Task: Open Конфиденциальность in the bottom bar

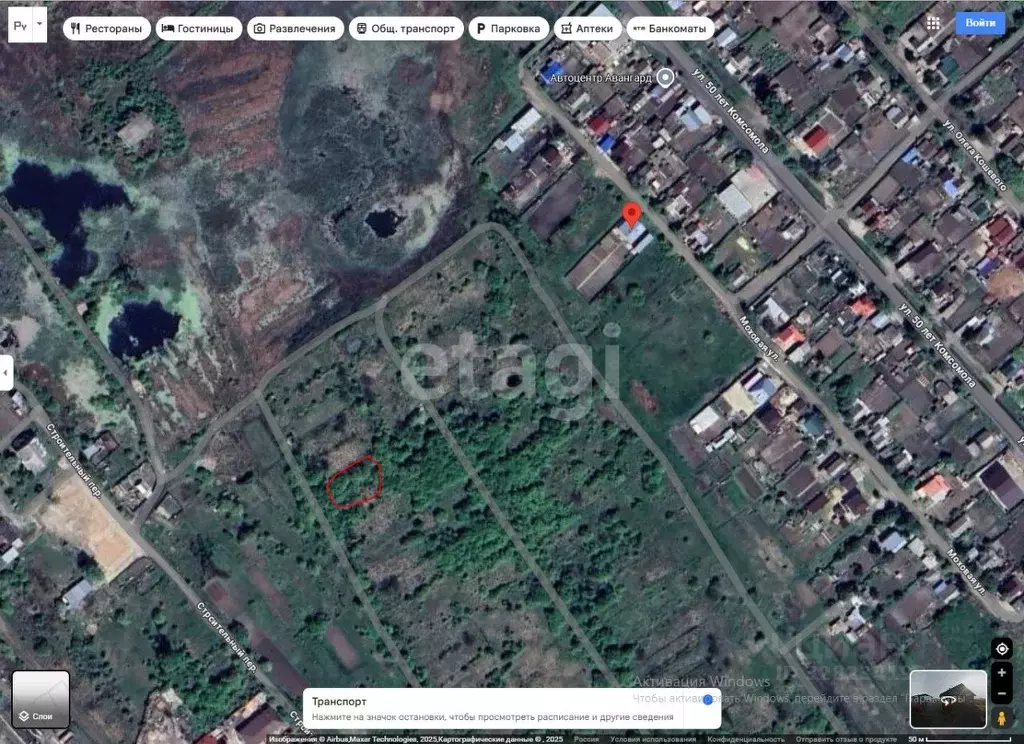Action: tap(745, 738)
